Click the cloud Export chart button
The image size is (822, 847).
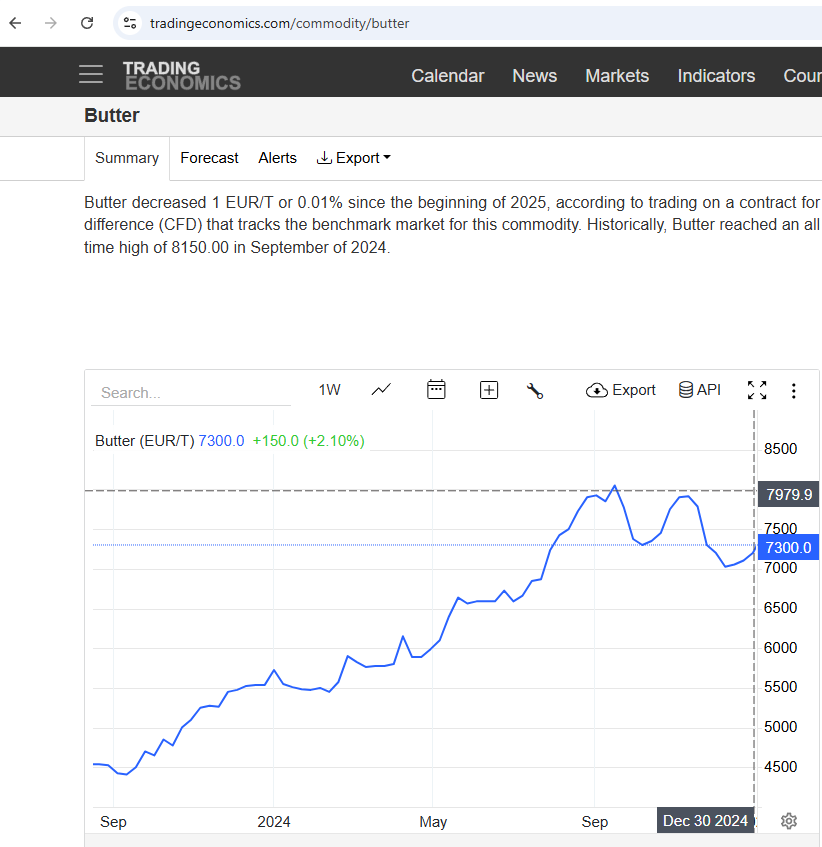(x=621, y=390)
